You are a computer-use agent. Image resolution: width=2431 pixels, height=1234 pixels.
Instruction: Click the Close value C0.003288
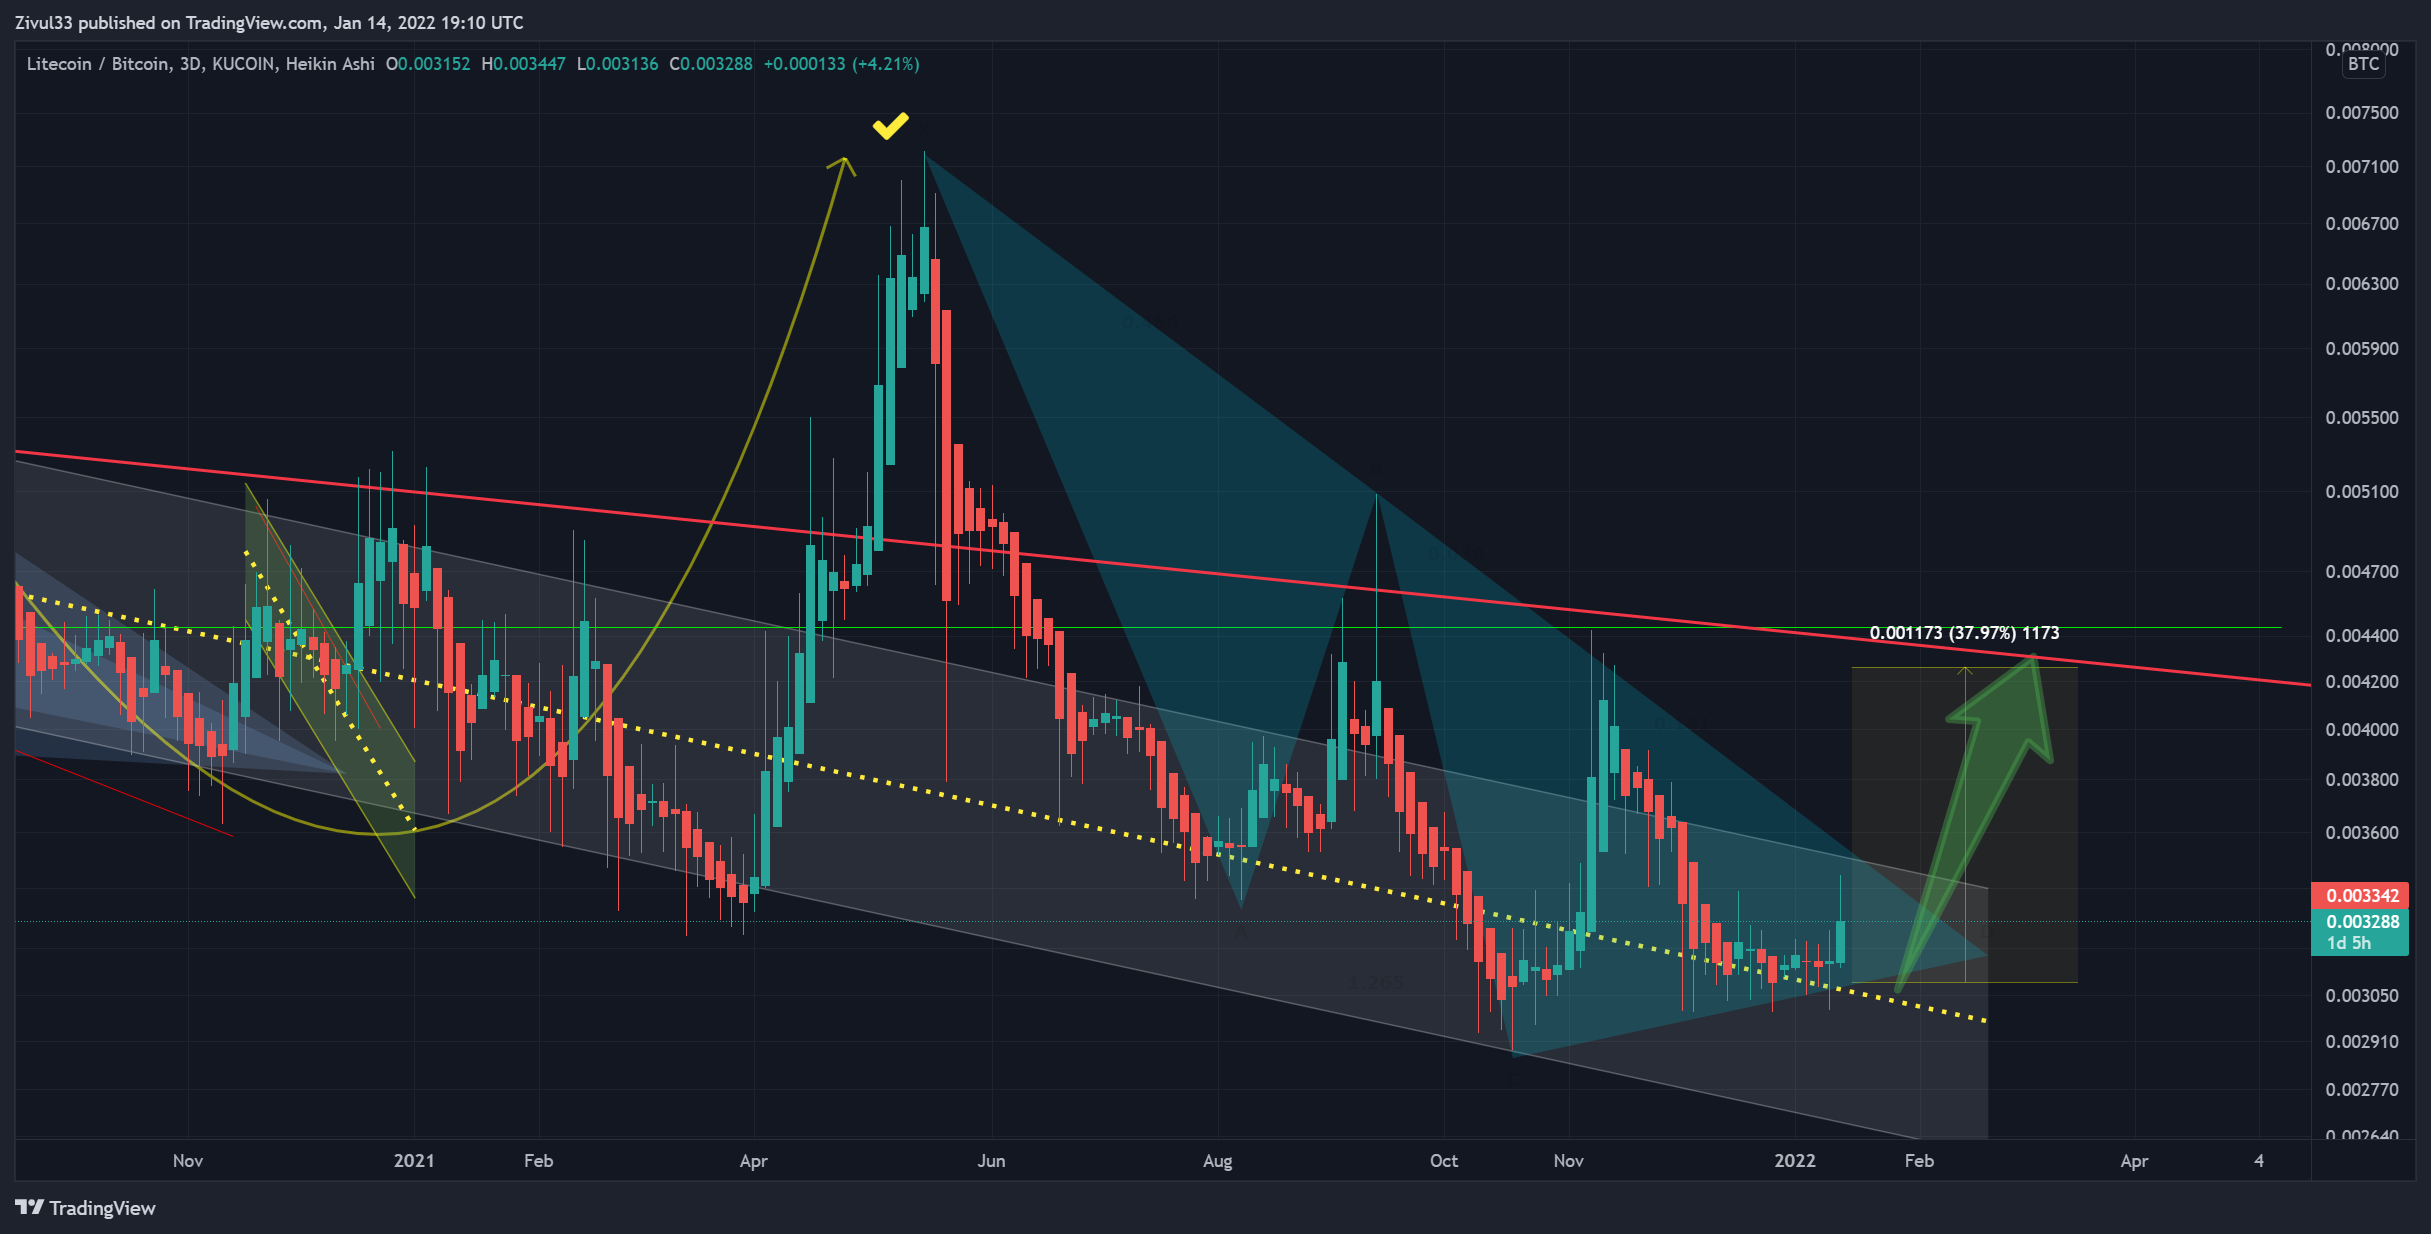710,64
